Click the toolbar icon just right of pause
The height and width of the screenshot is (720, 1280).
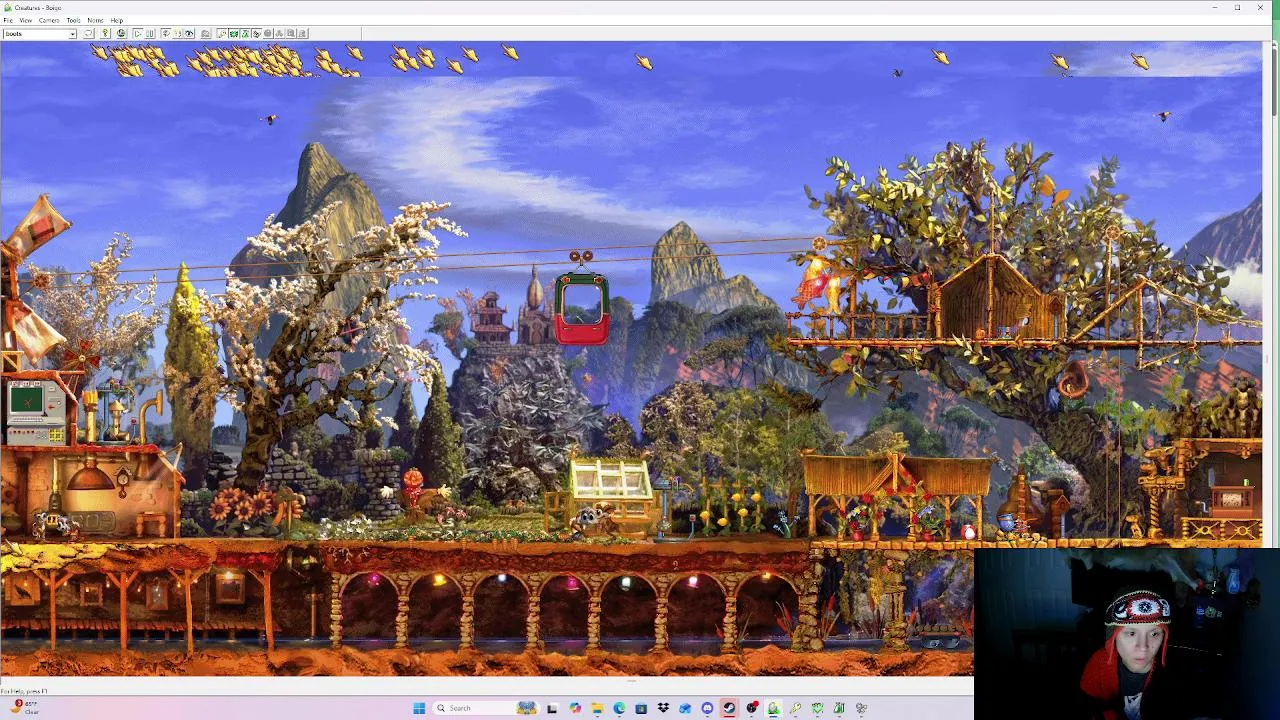tap(165, 34)
